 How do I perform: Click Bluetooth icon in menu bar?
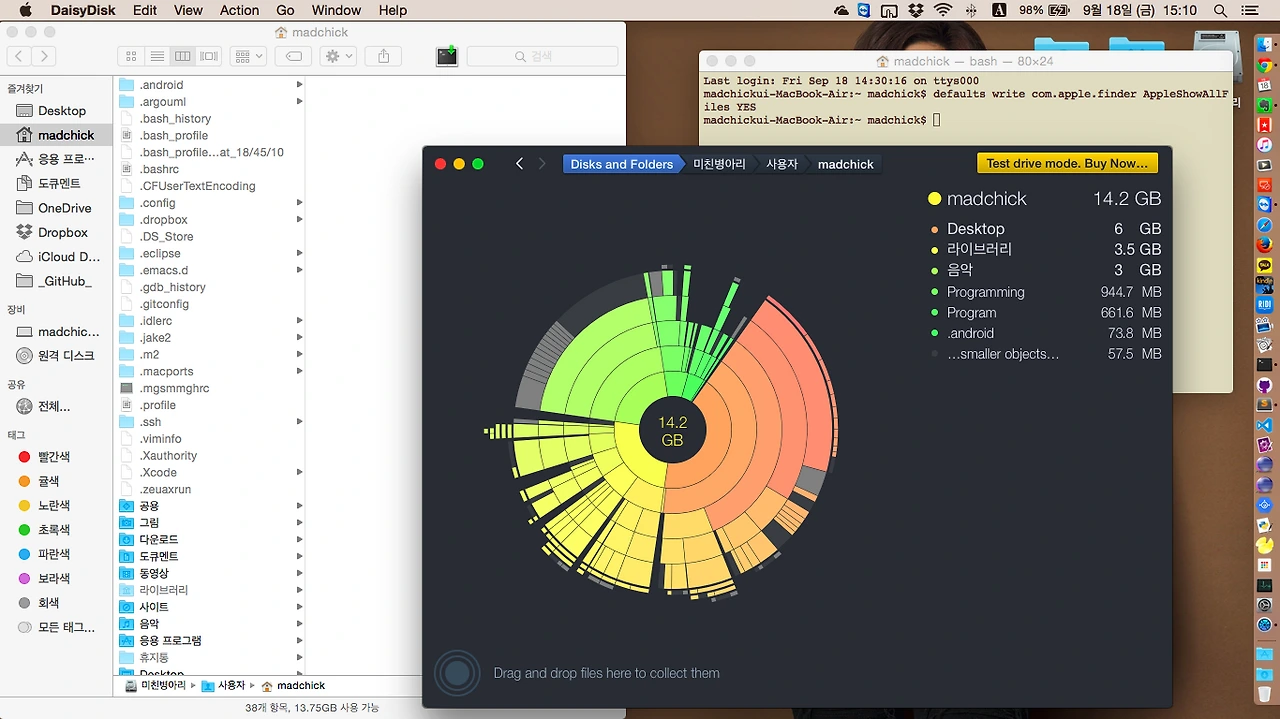pos(971,10)
